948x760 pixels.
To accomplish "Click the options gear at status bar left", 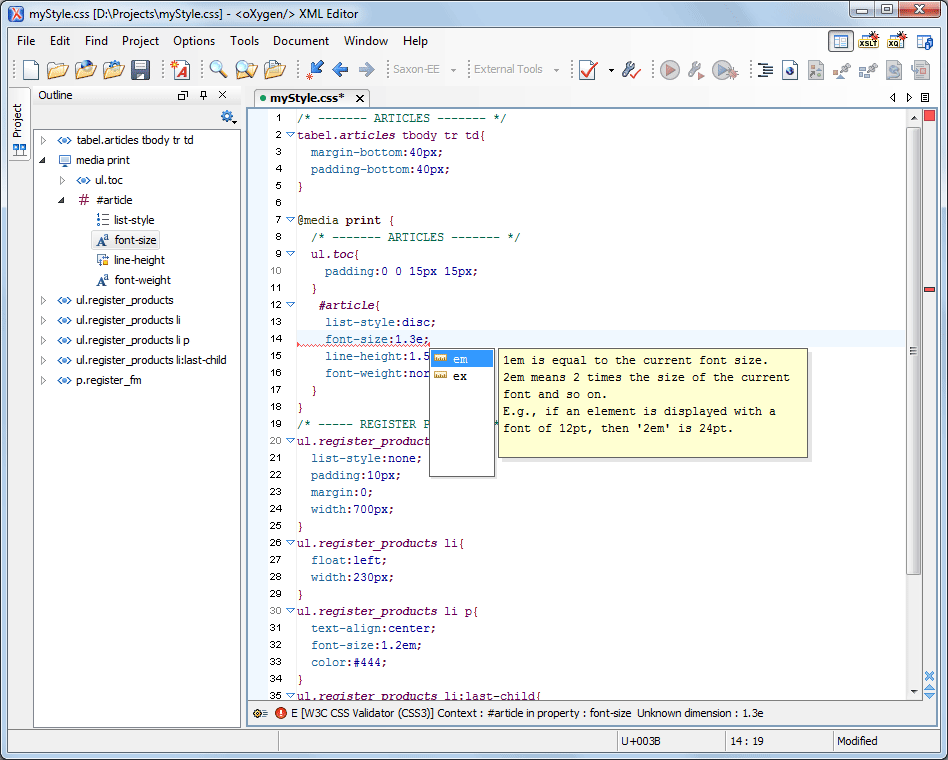I will click(x=261, y=713).
